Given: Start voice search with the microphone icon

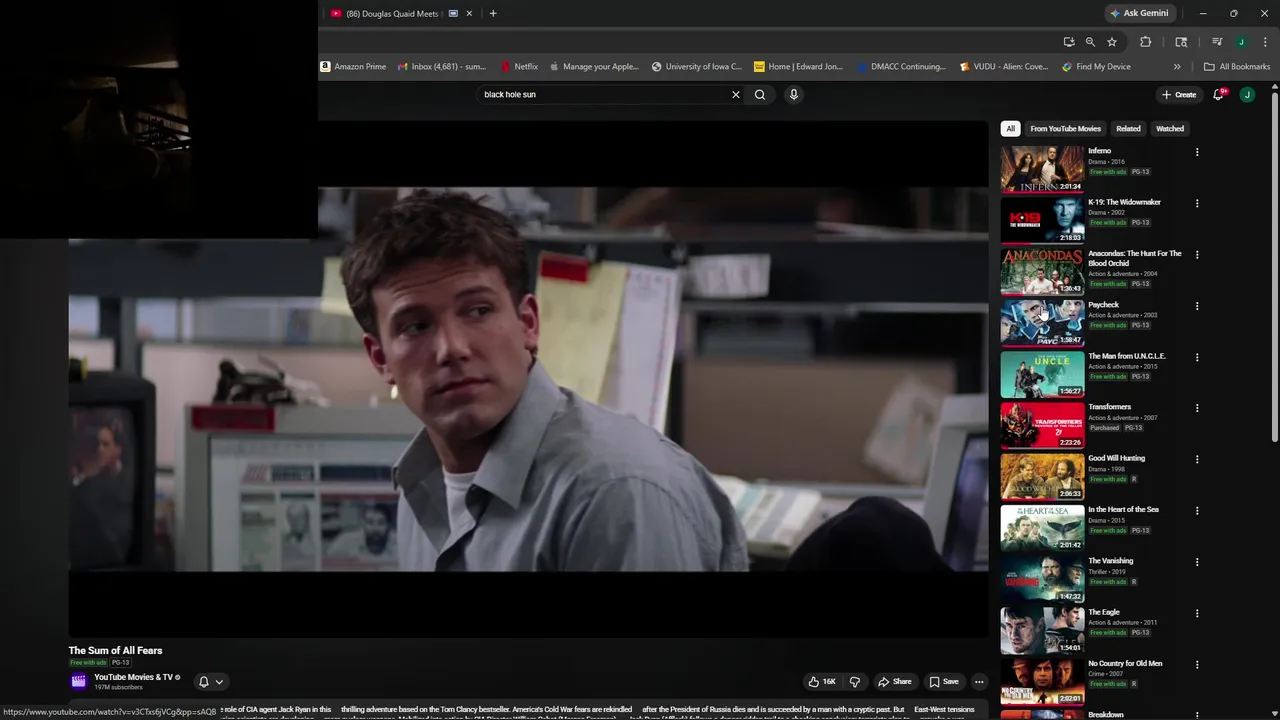Looking at the screenshot, I should pos(794,95).
